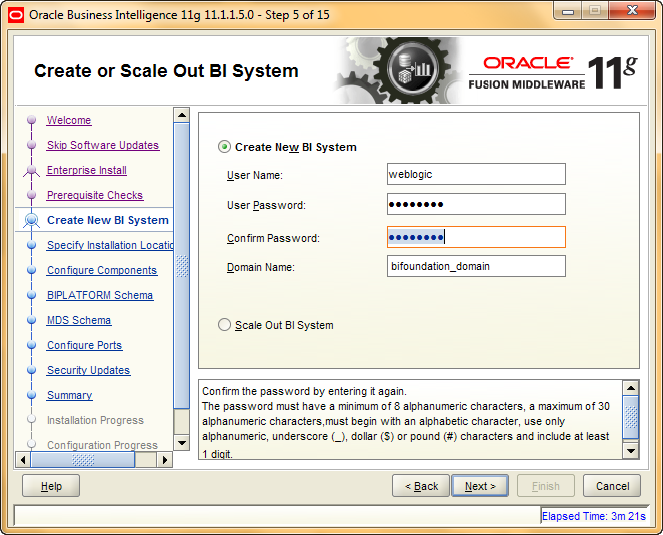Image resolution: width=663 pixels, height=535 pixels.
Task: Click the Welcome step bullet icon
Action: tap(31, 120)
